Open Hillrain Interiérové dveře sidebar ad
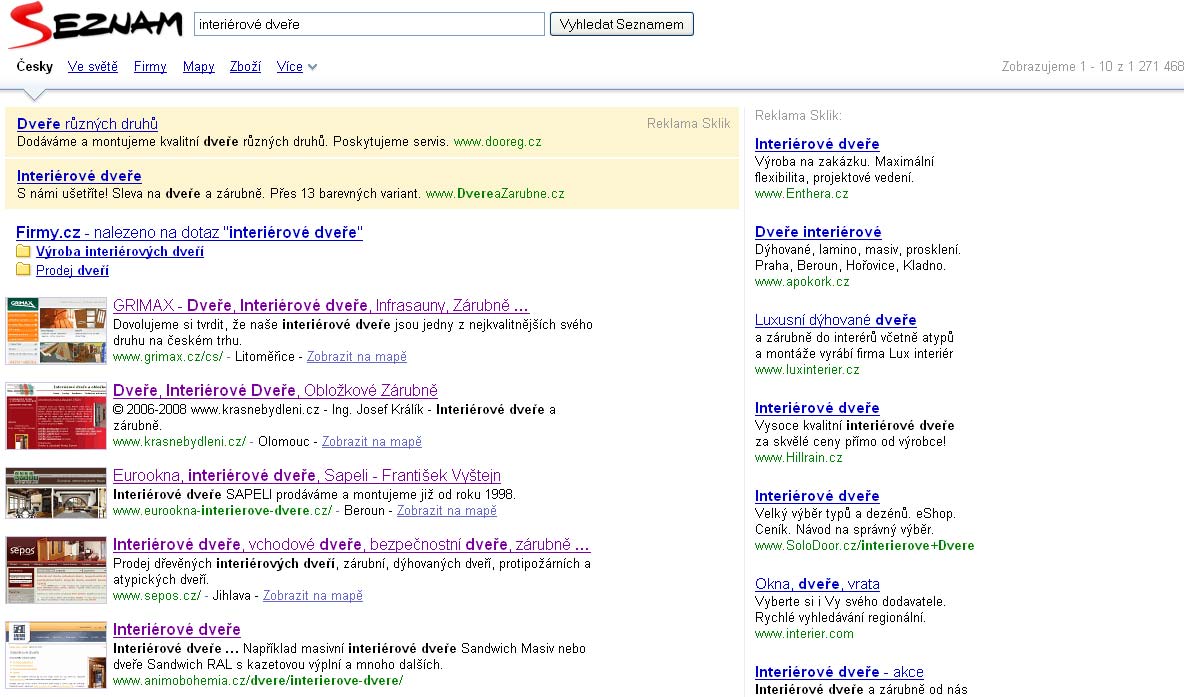 817,409
